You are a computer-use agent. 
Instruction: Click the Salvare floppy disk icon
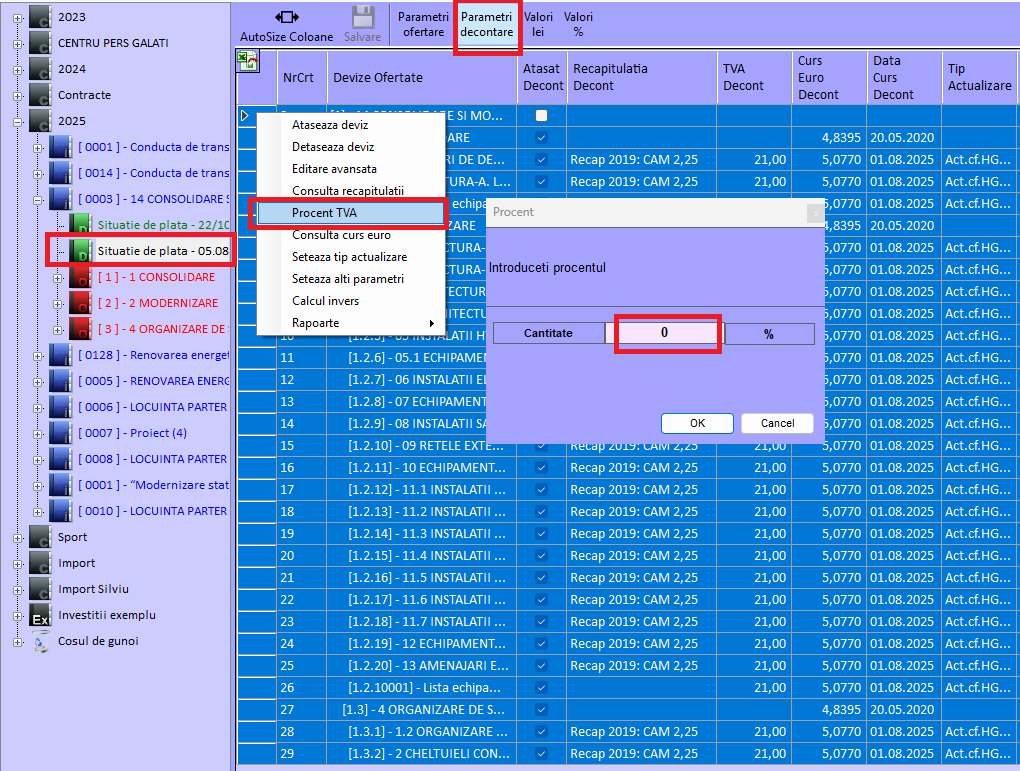click(362, 18)
